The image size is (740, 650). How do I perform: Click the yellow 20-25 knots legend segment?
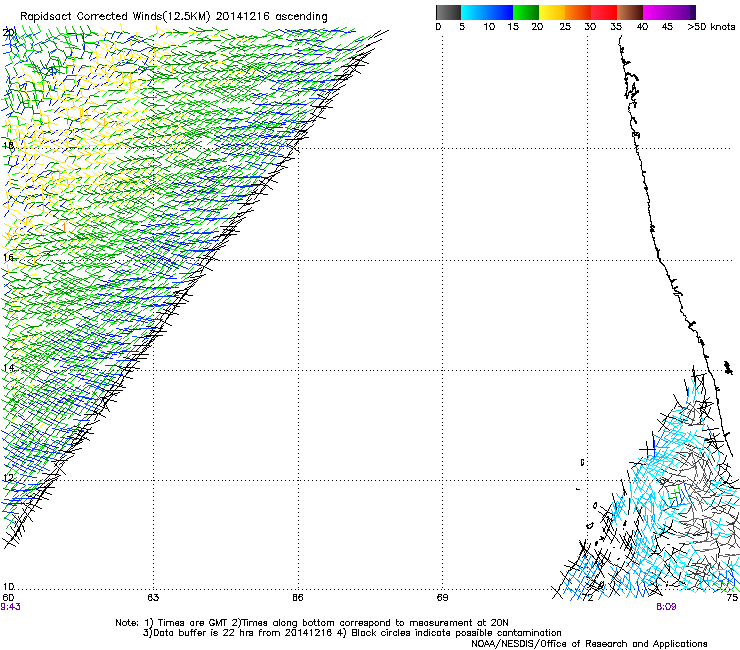pos(552,12)
